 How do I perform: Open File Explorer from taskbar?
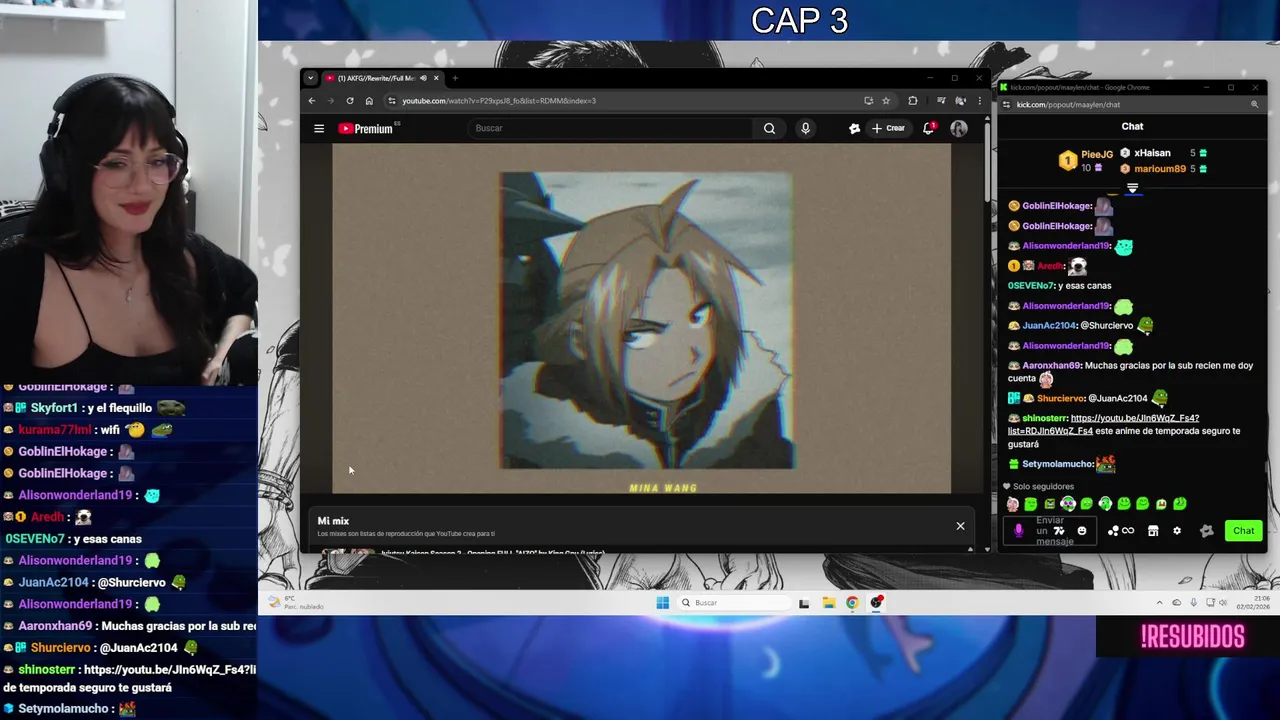[829, 603]
